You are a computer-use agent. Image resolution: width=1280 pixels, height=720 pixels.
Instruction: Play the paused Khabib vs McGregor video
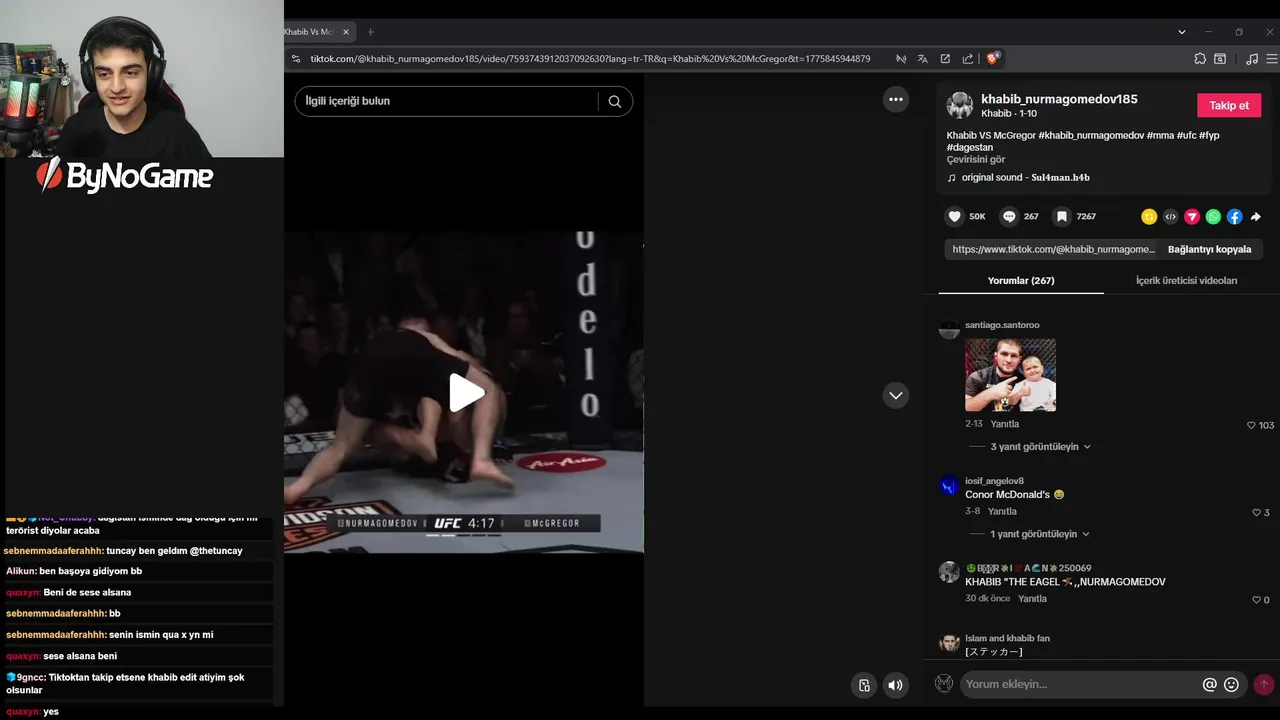[x=466, y=393]
